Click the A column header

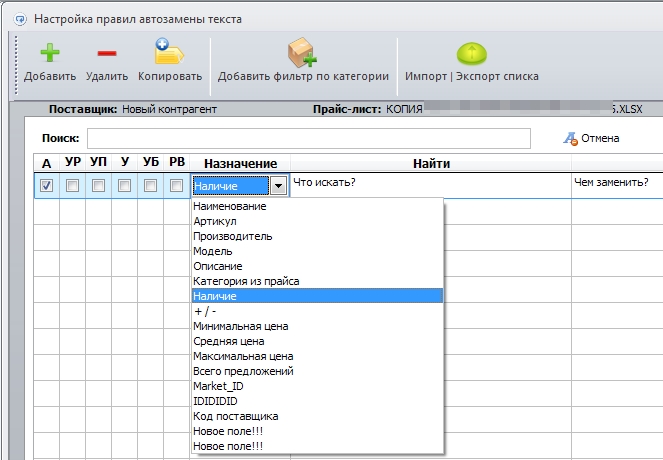[47, 163]
